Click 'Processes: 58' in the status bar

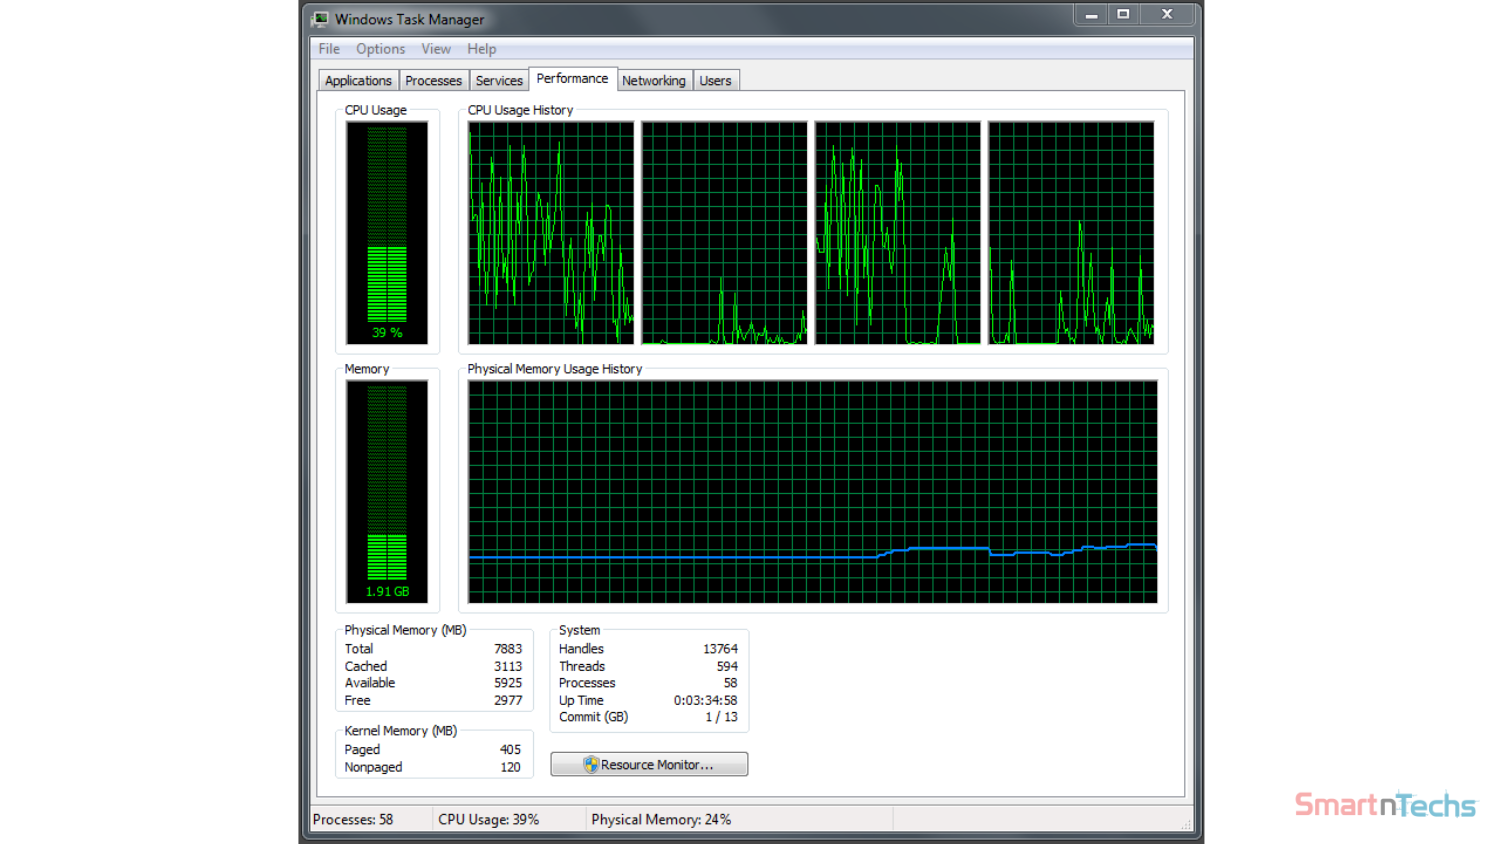[x=353, y=819]
